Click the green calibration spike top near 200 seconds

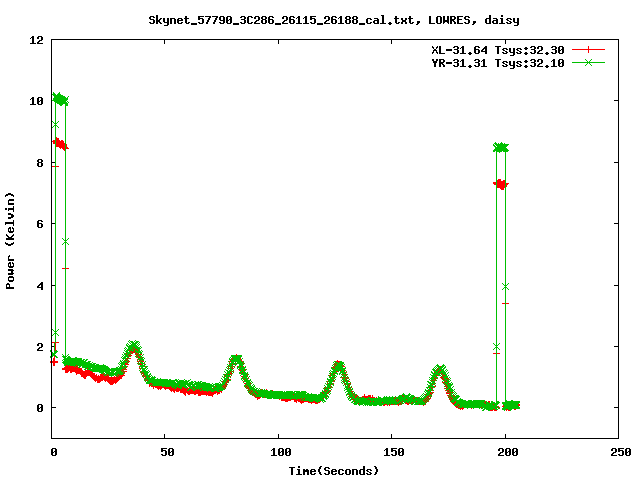click(x=501, y=147)
